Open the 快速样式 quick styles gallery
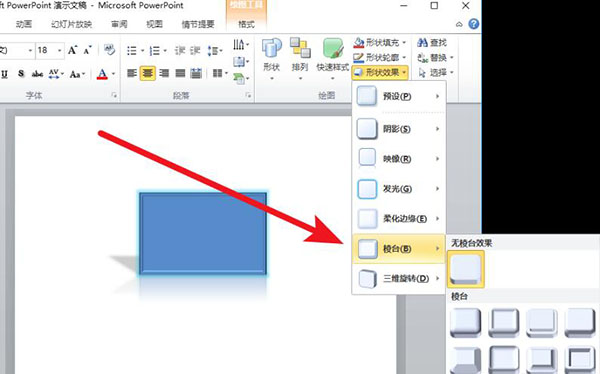 tap(332, 58)
